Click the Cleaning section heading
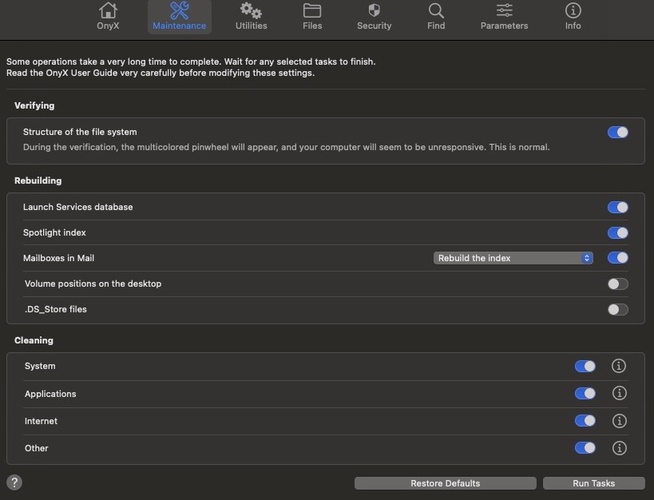 (x=34, y=340)
